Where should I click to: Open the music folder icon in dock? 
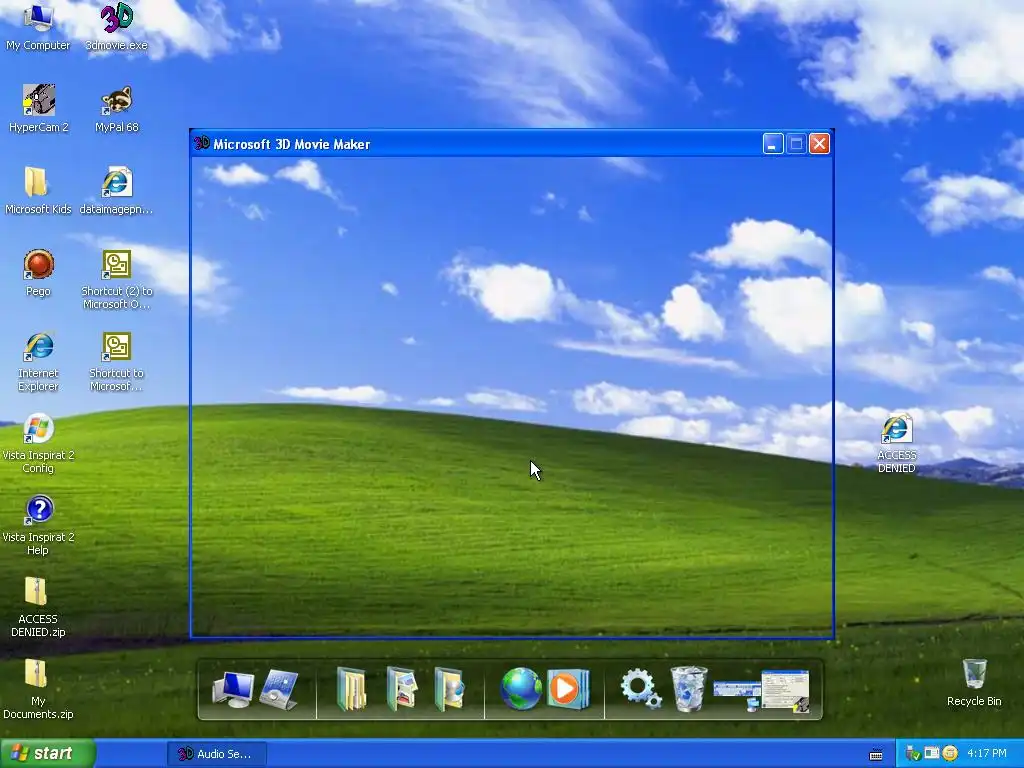click(x=449, y=688)
